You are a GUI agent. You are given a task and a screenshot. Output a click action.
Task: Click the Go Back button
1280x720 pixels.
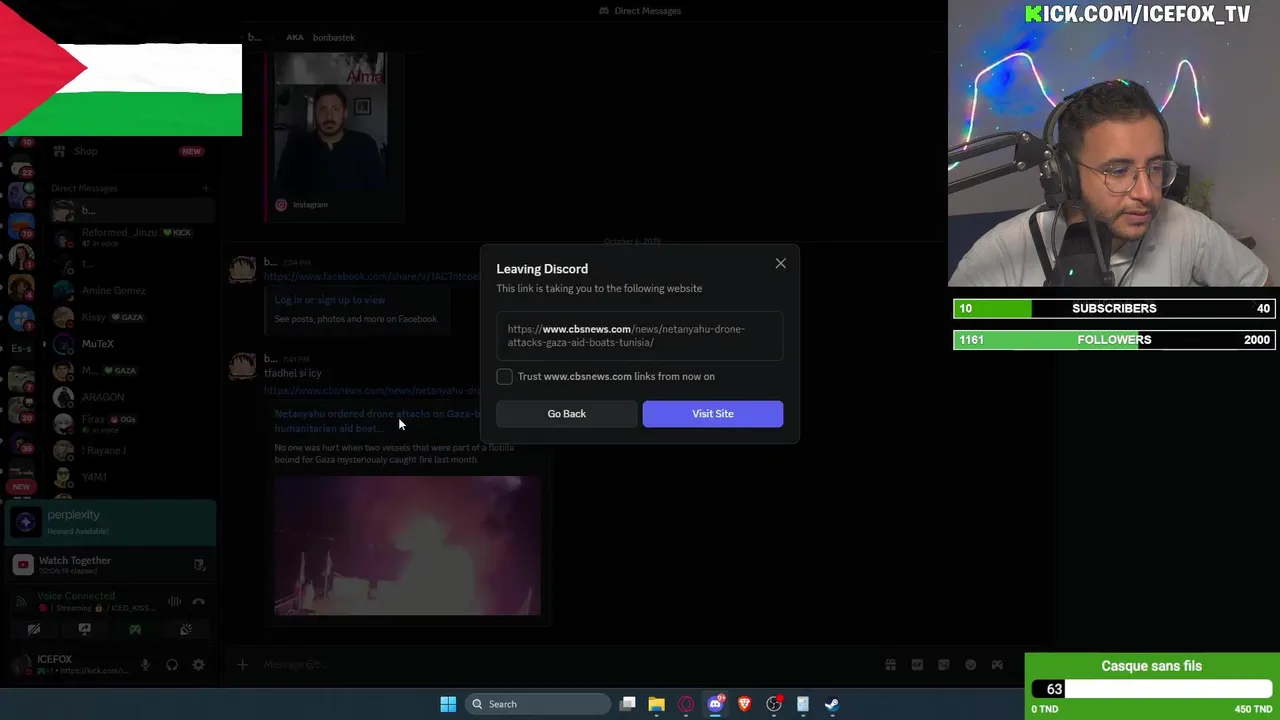(566, 414)
